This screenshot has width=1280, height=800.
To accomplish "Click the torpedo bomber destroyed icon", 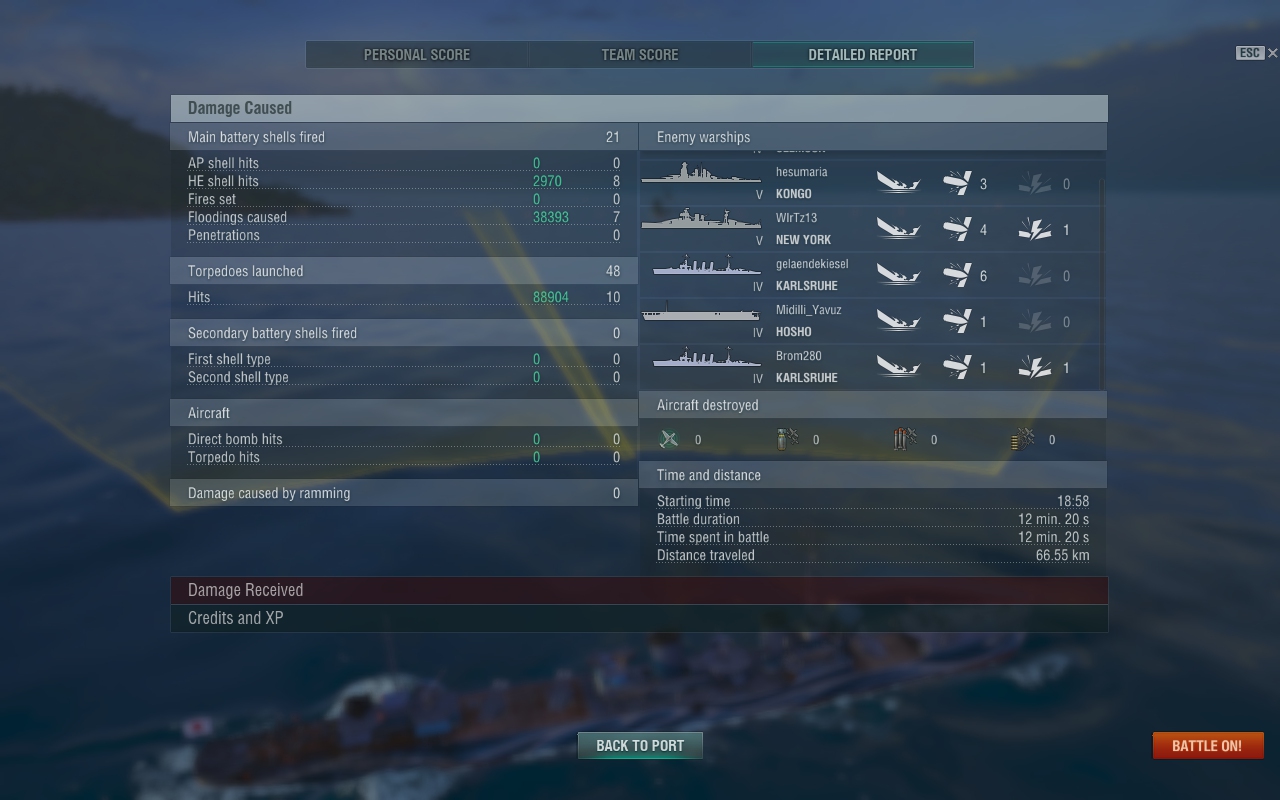I will [x=905, y=439].
